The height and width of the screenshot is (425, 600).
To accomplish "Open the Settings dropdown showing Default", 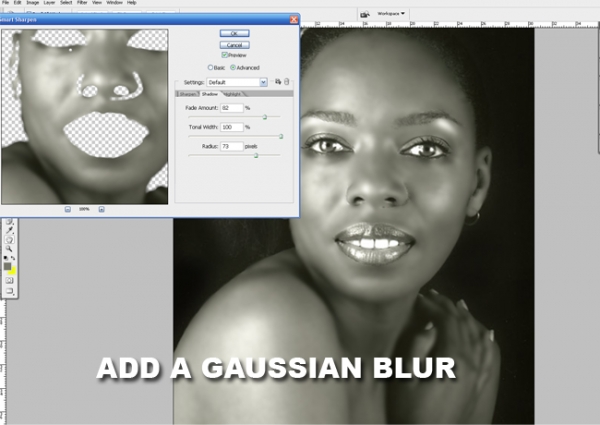I will (237, 82).
